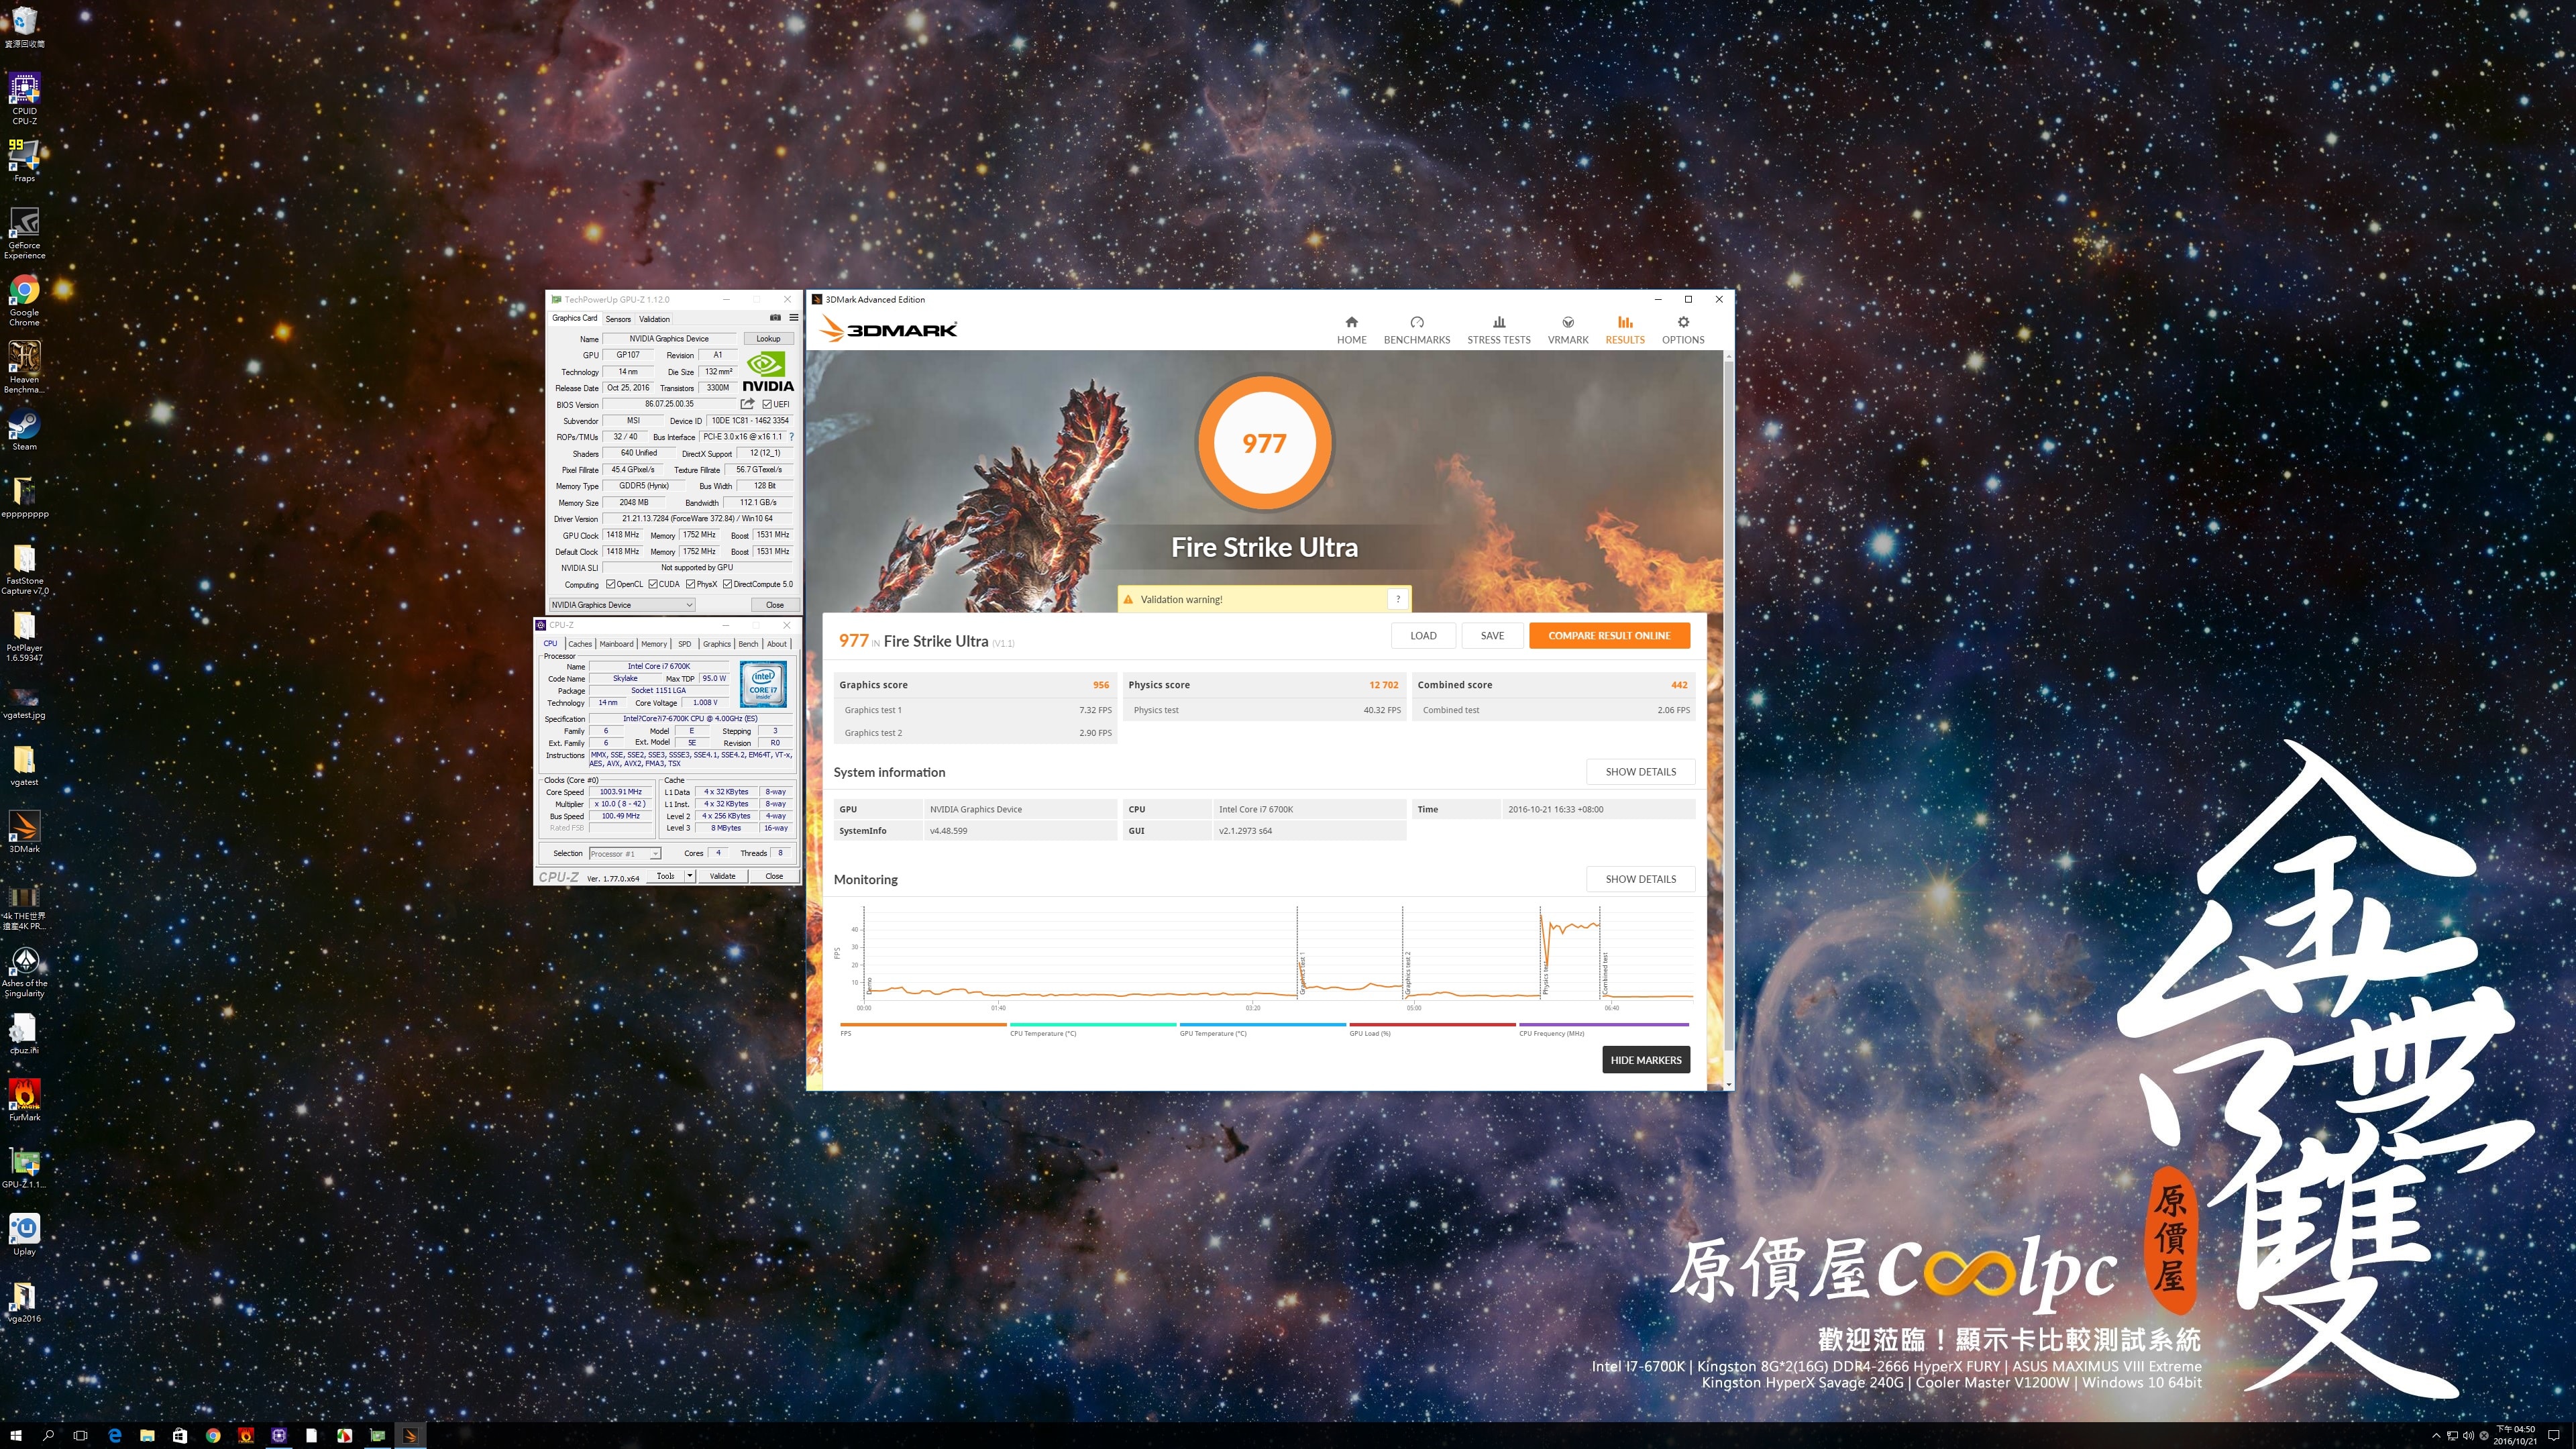This screenshot has width=2576, height=1449.
Task: Open the CPUID CPU-Z desktop shortcut
Action: click(24, 98)
